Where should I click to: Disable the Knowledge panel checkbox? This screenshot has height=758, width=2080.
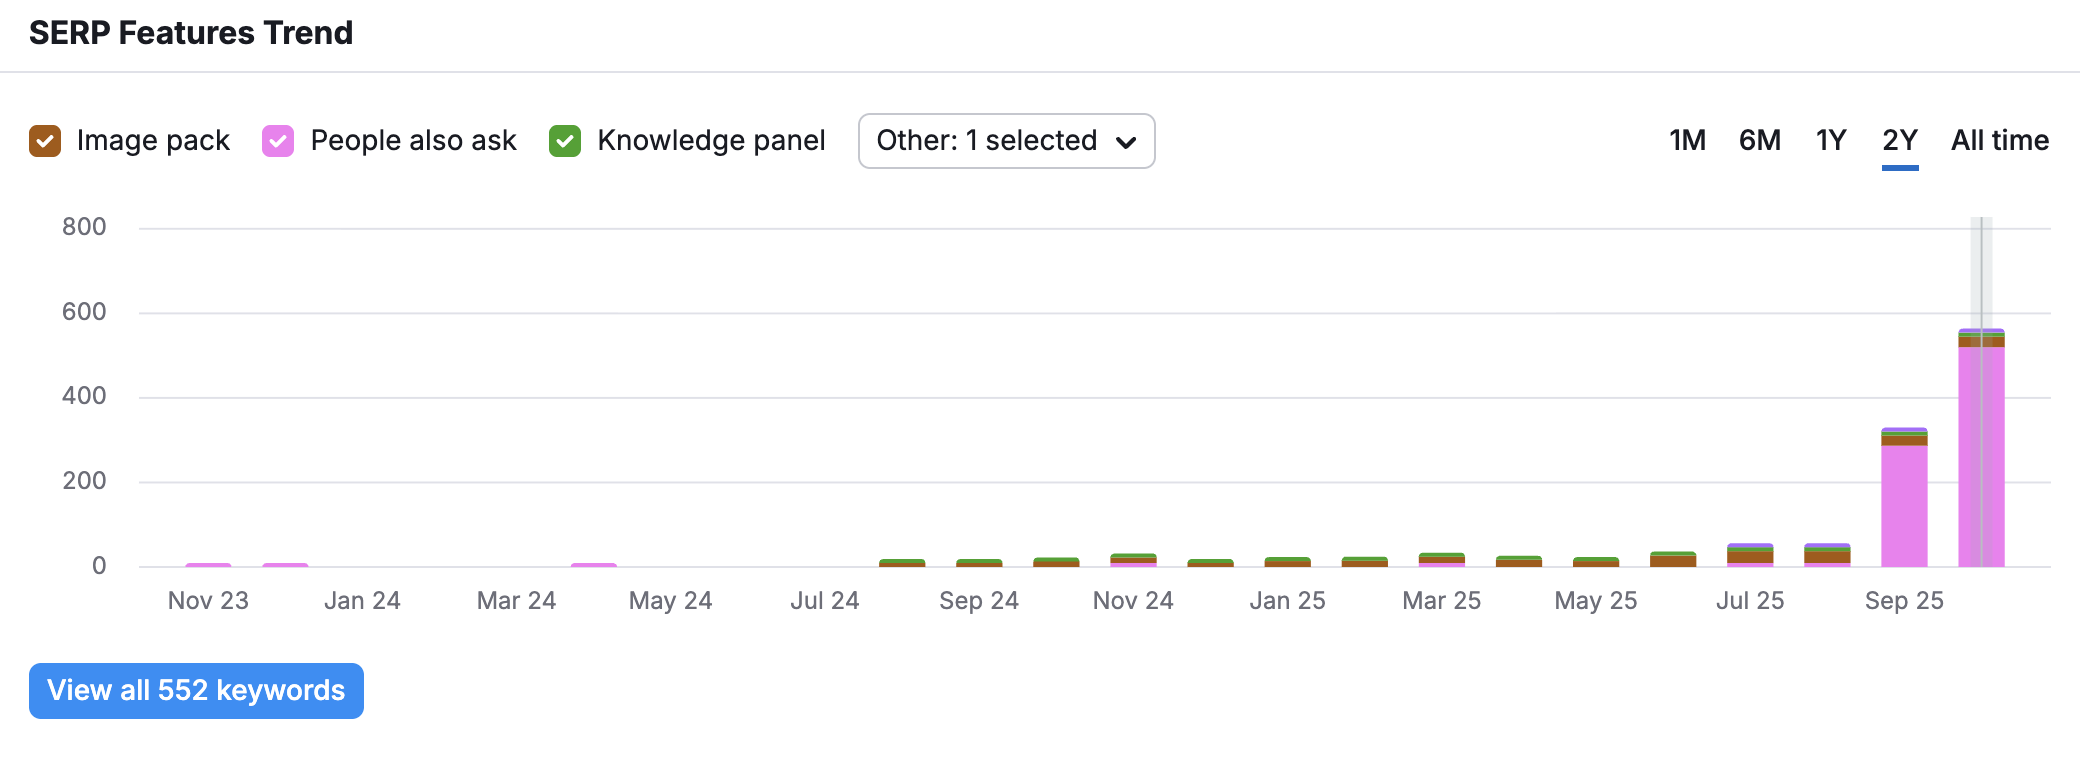click(565, 141)
